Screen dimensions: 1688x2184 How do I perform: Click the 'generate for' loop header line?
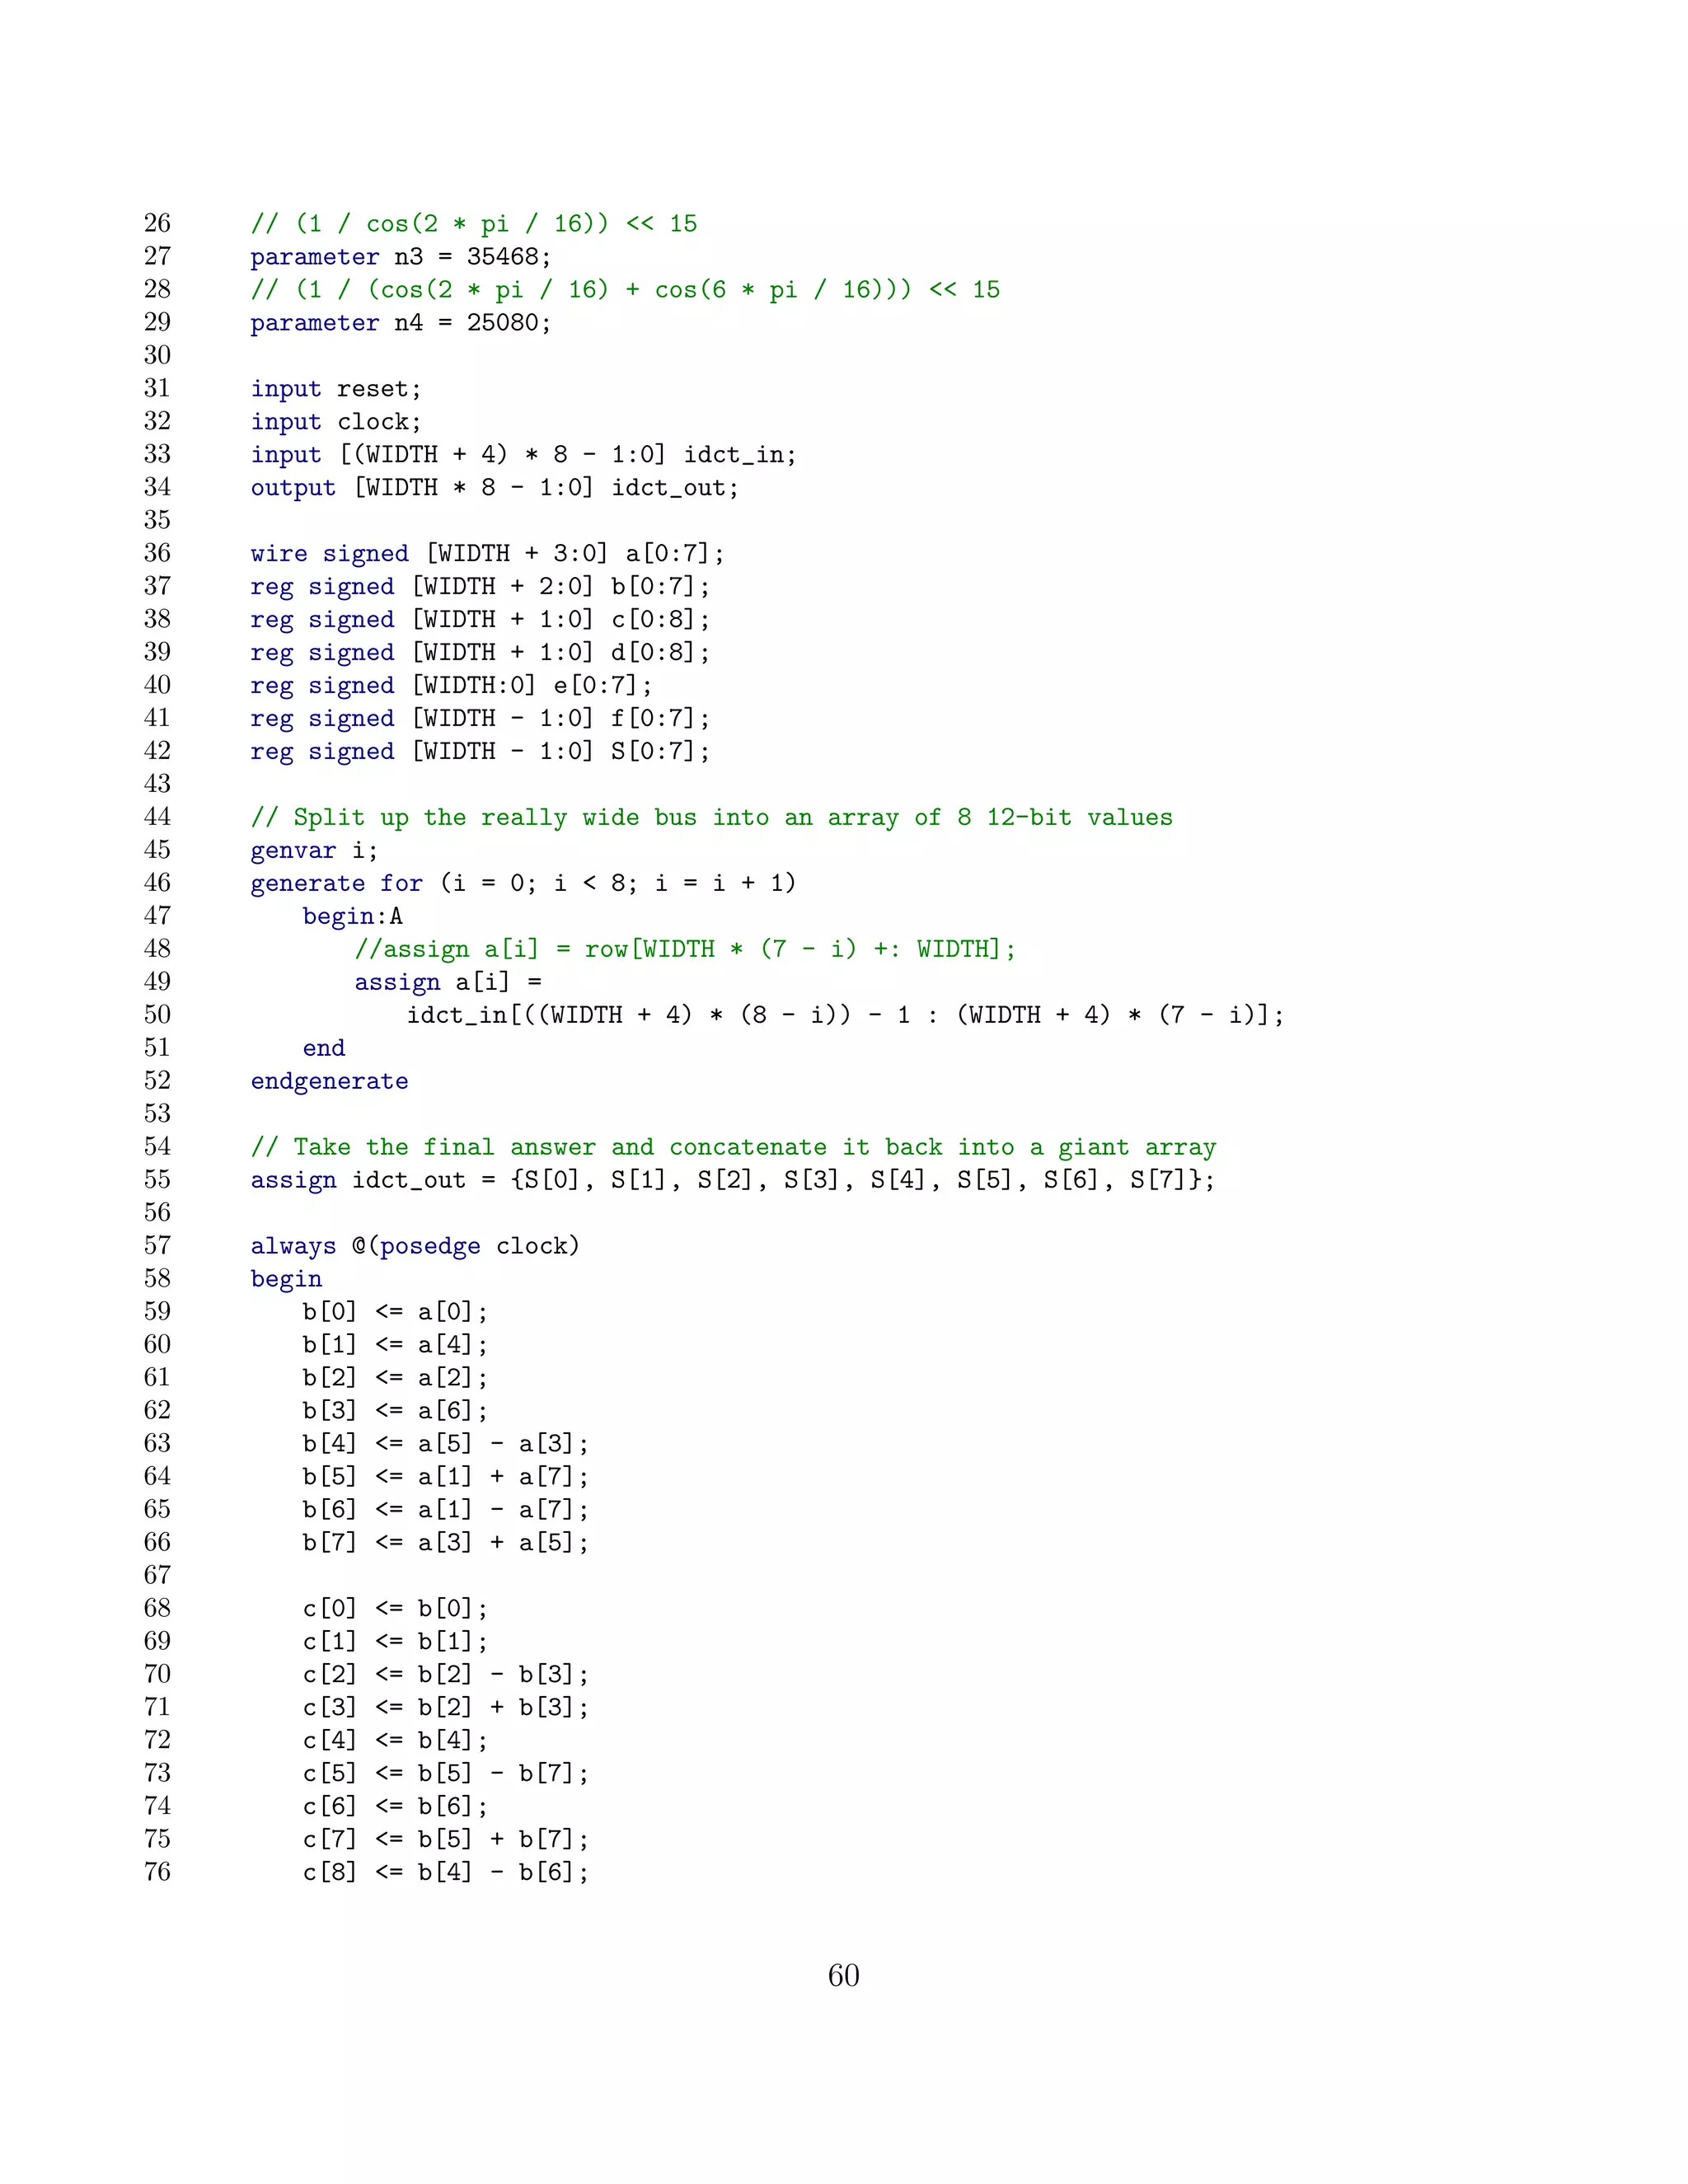[x=523, y=883]
